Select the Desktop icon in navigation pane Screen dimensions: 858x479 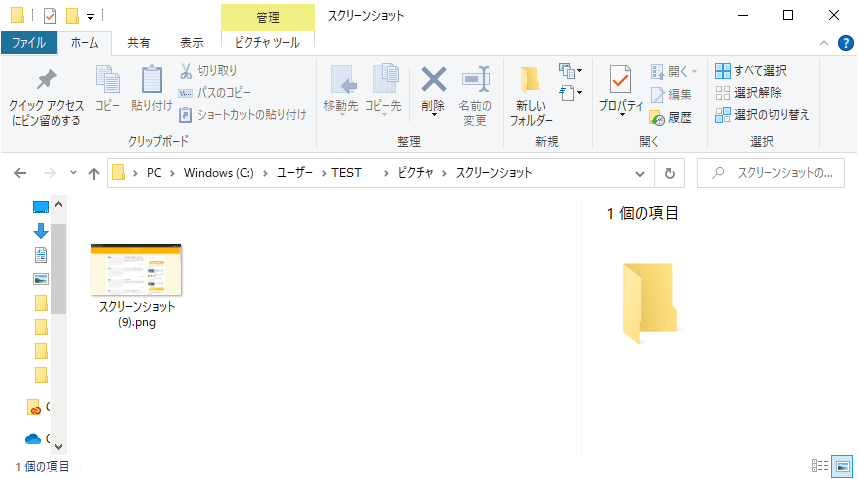[41, 207]
